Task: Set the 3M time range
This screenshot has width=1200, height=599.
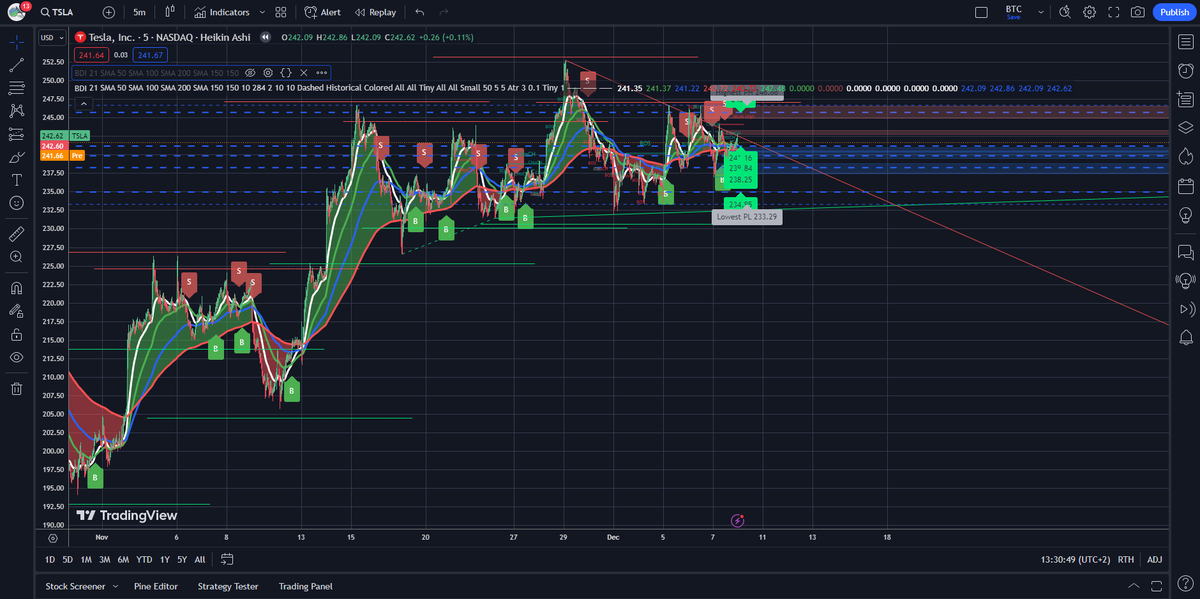Action: click(x=103, y=559)
